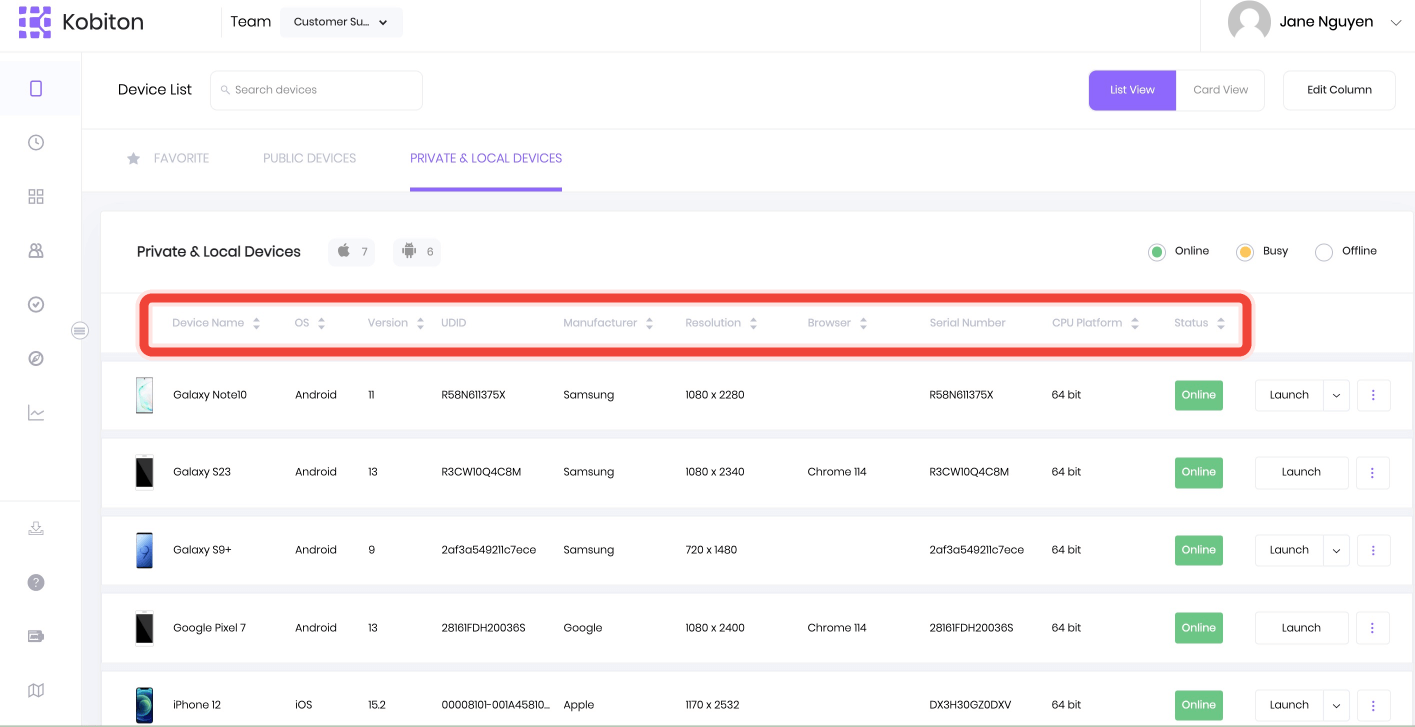
Task: Open the Public Devices tab
Action: [x=310, y=158]
